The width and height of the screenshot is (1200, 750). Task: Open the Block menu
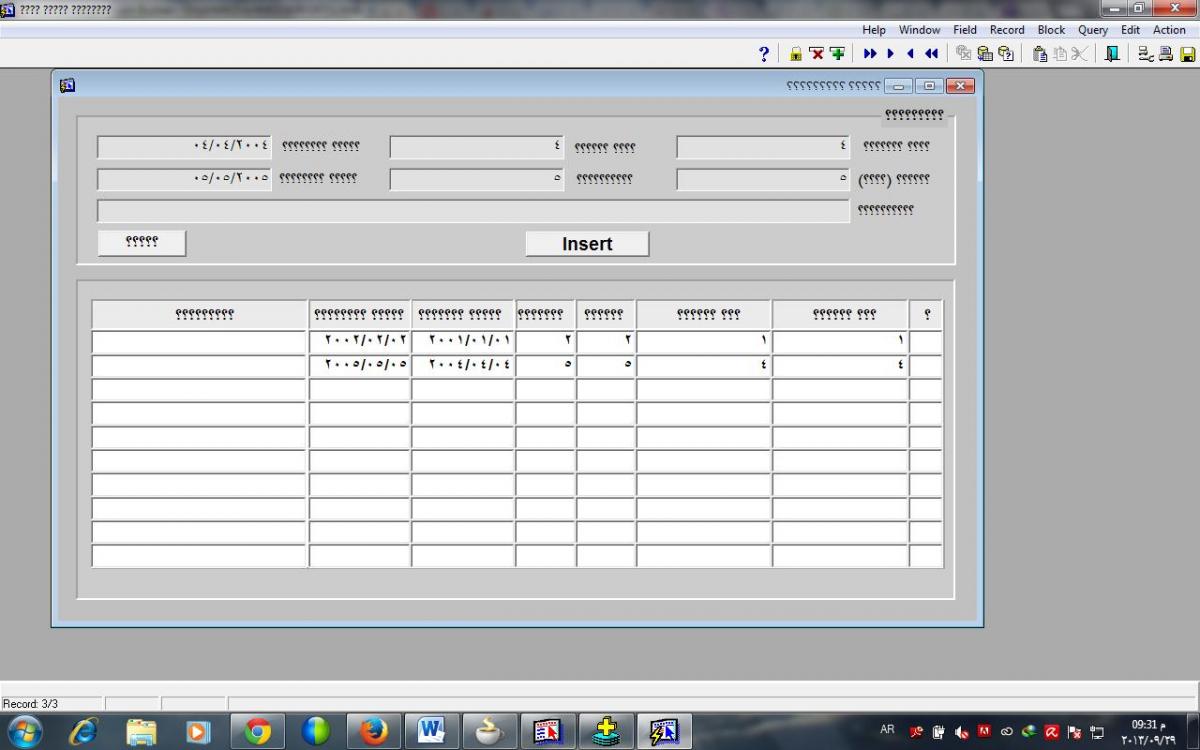1051,30
